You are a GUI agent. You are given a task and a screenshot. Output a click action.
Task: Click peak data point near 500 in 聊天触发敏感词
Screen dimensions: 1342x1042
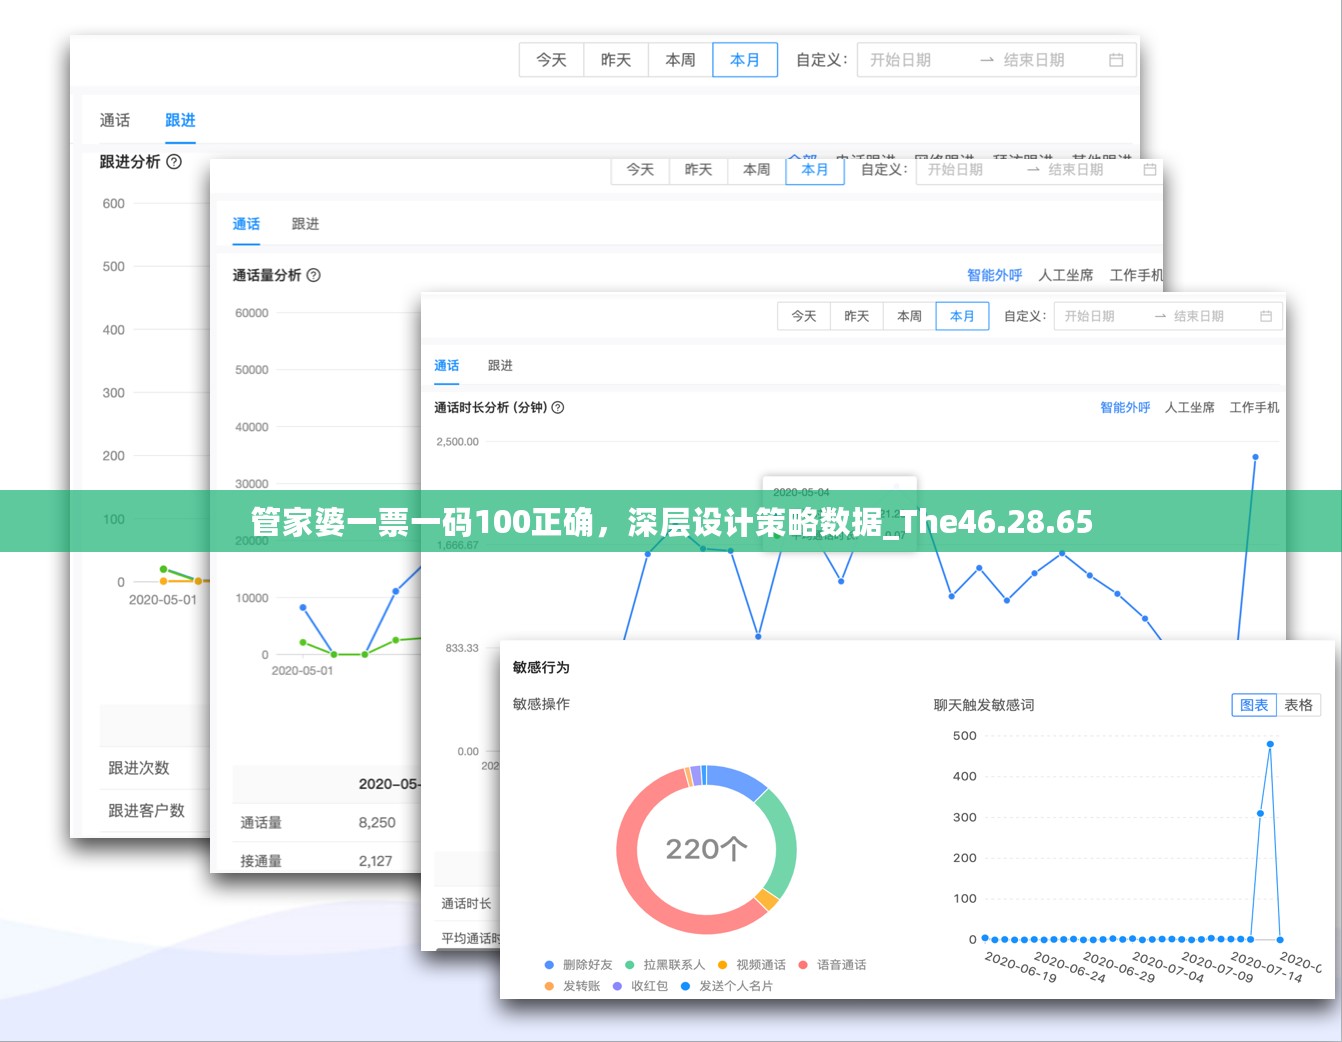pyautogui.click(x=1270, y=744)
